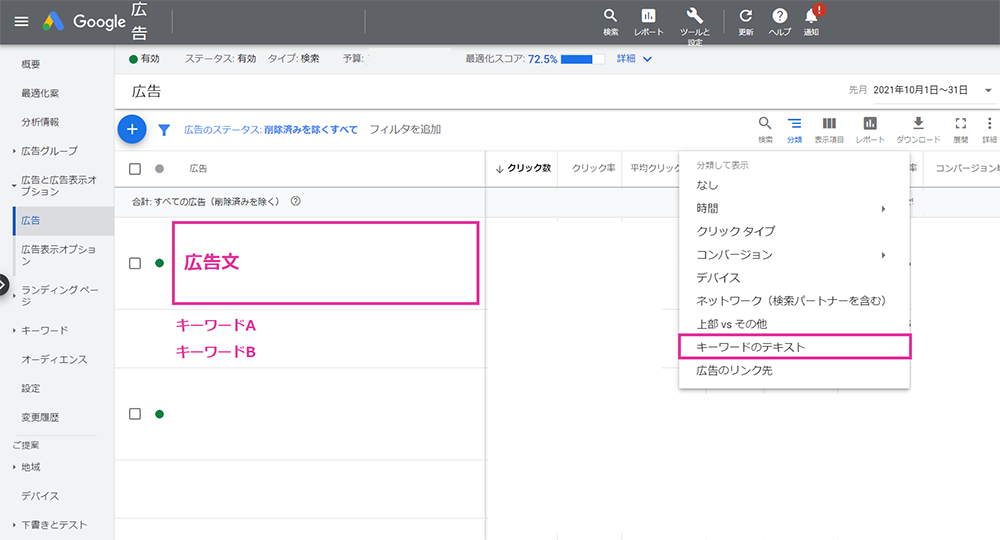This screenshot has height=540, width=1000.
Task: Click フィルタを追加 field
Action: [x=406, y=129]
